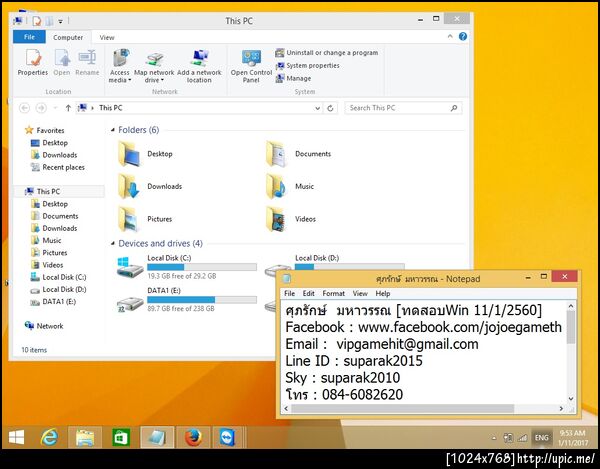Open the Quick Access Toolbar dropdown
This screenshot has height=469, width=600.
[60, 21]
